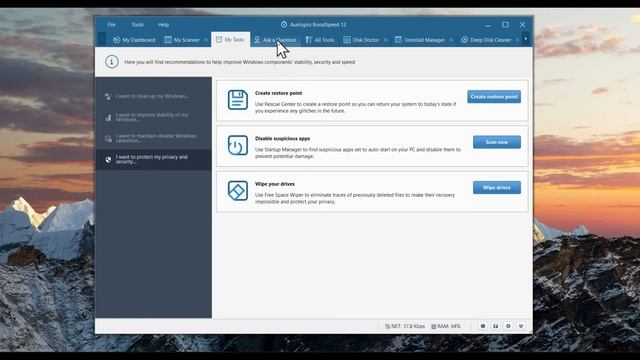Click the Deep Disk Cleaner tab icon
Image resolution: width=640 pixels, height=360 pixels.
click(x=464, y=40)
